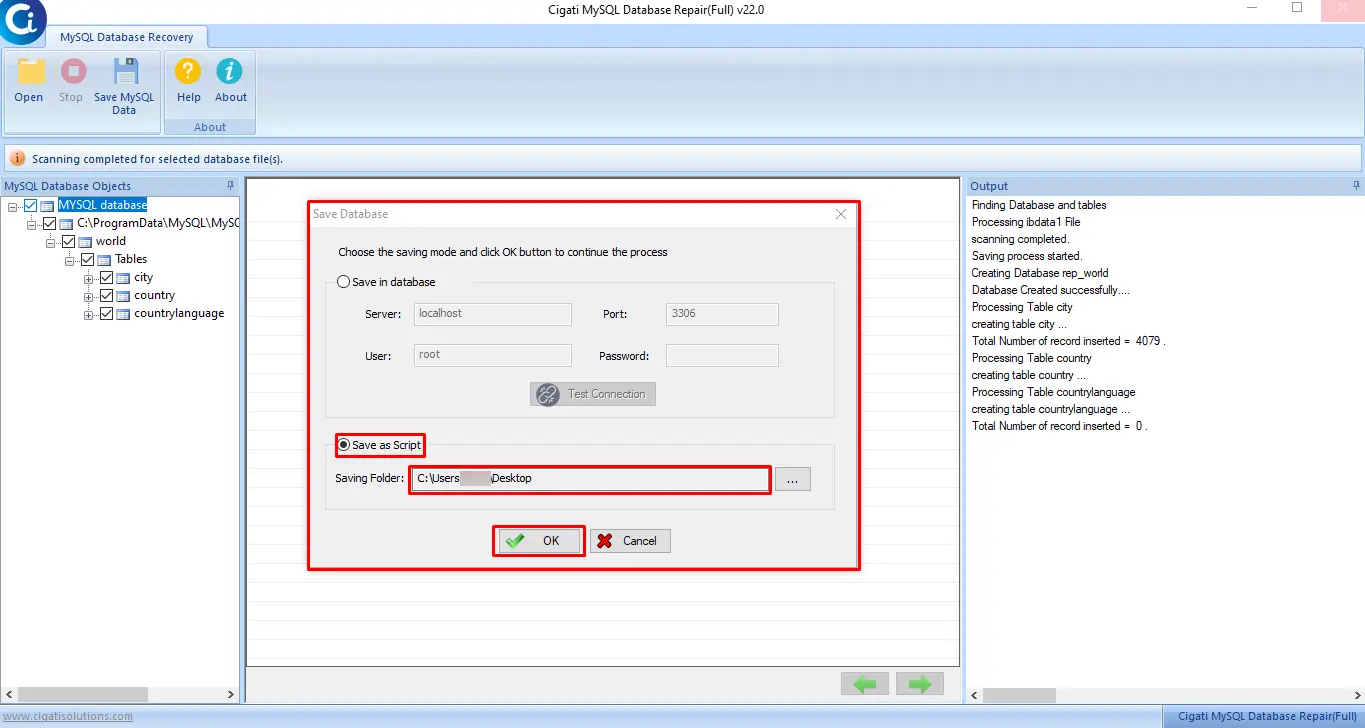Viewport: 1365px width, 728px height.
Task: Collapse the Tables node
Action: pyautogui.click(x=70, y=260)
